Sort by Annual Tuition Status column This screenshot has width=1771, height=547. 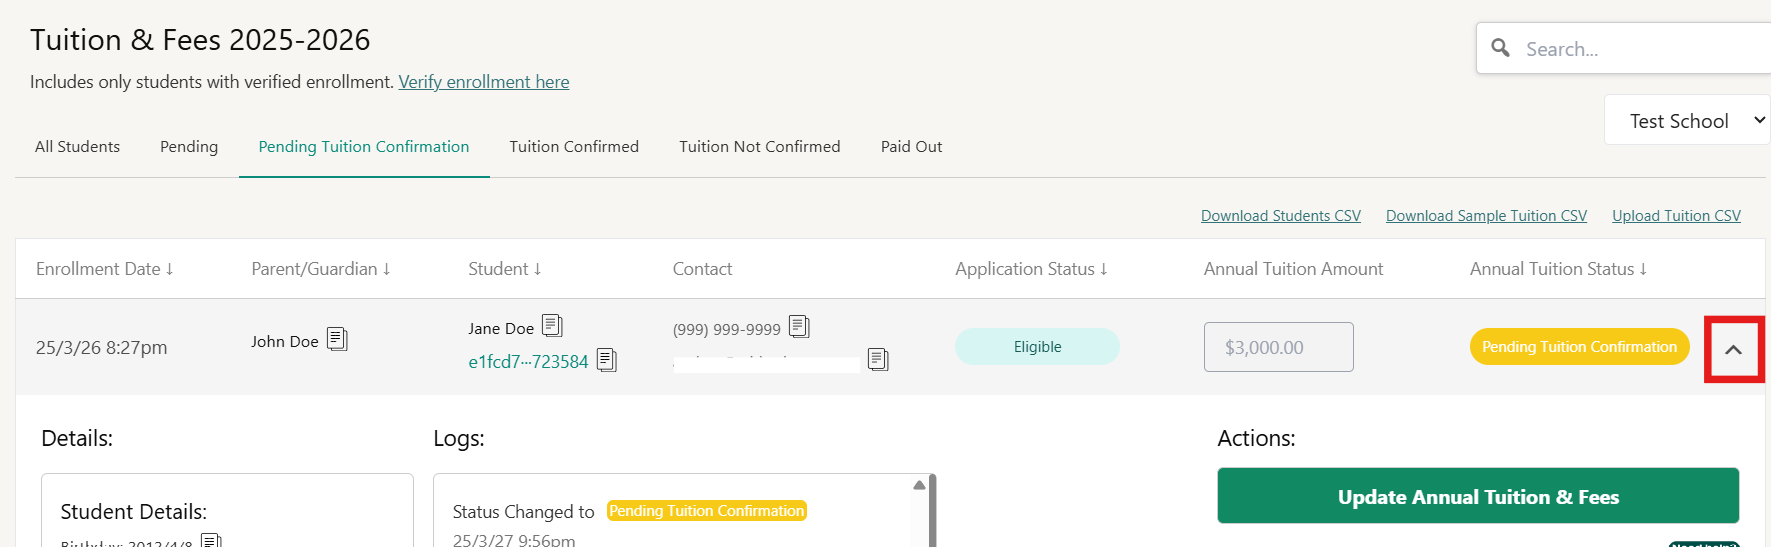(1557, 269)
